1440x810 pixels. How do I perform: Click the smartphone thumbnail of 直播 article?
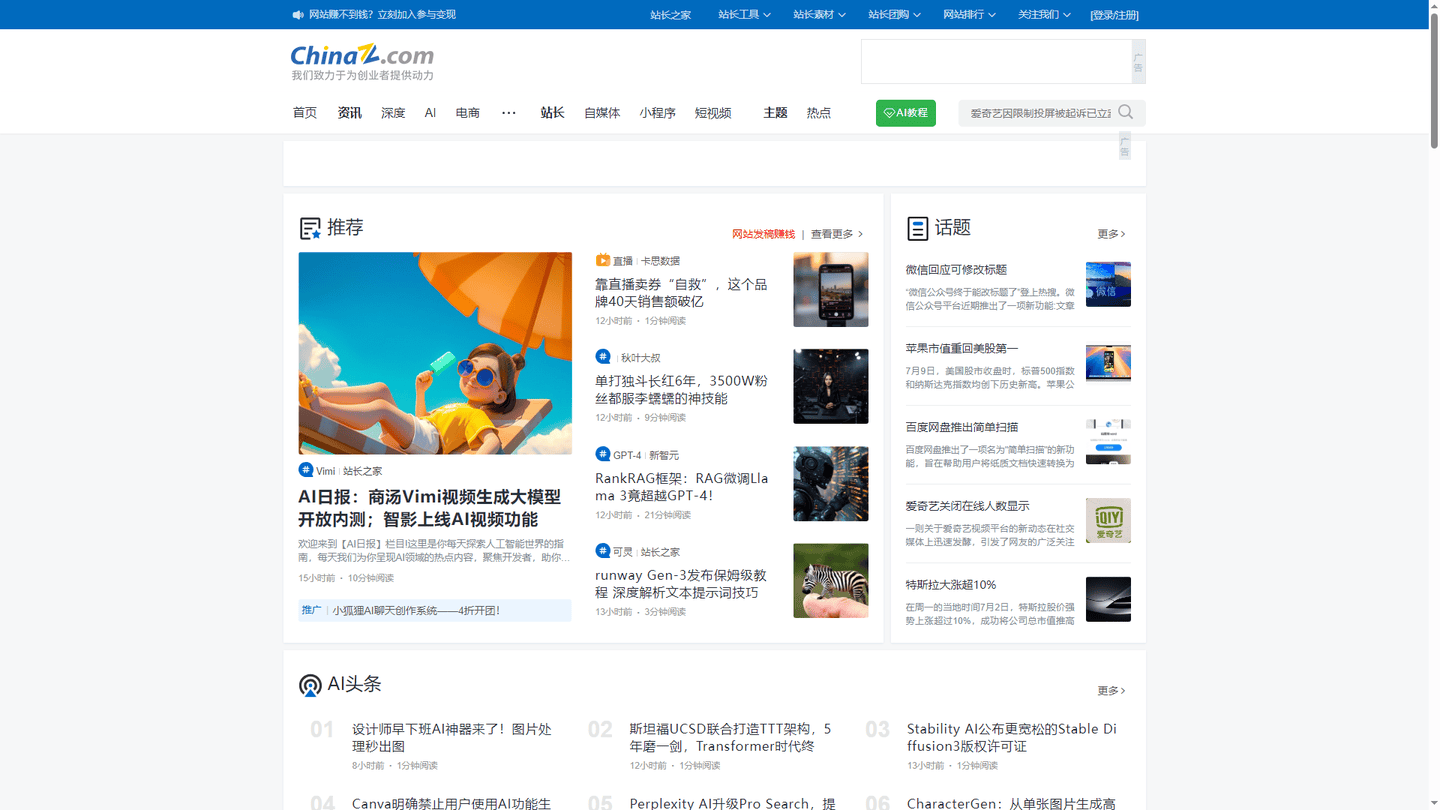coord(831,290)
